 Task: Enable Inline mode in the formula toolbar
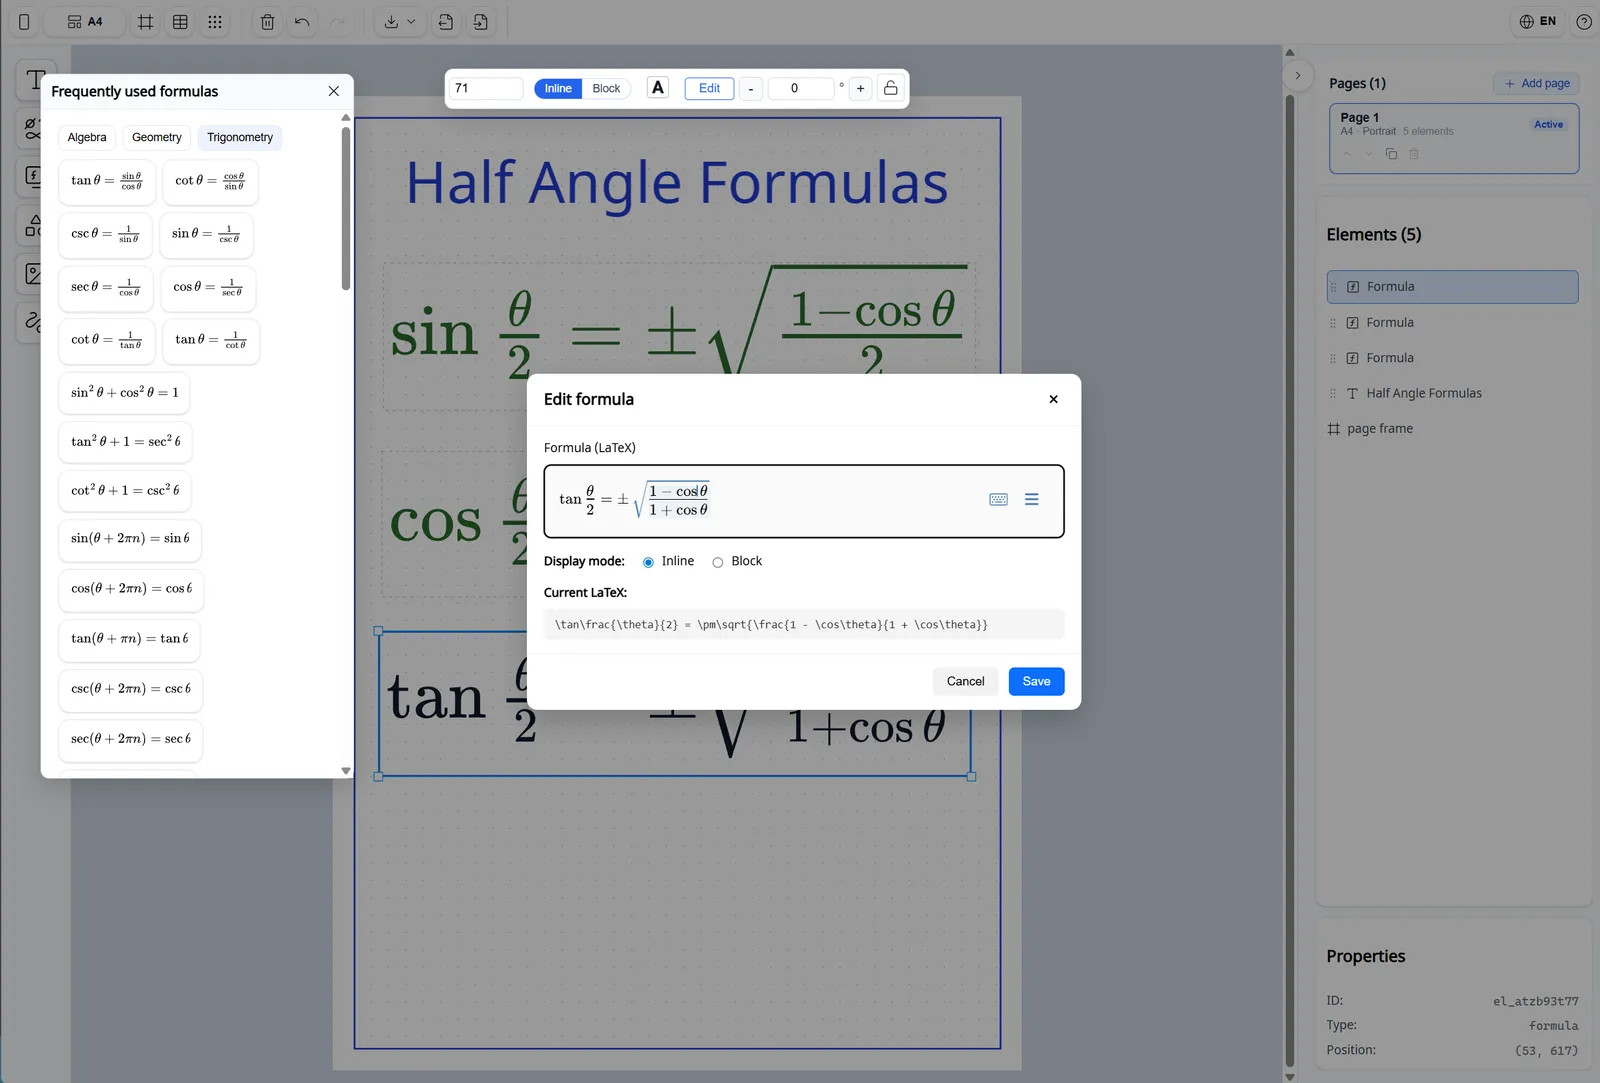[557, 88]
